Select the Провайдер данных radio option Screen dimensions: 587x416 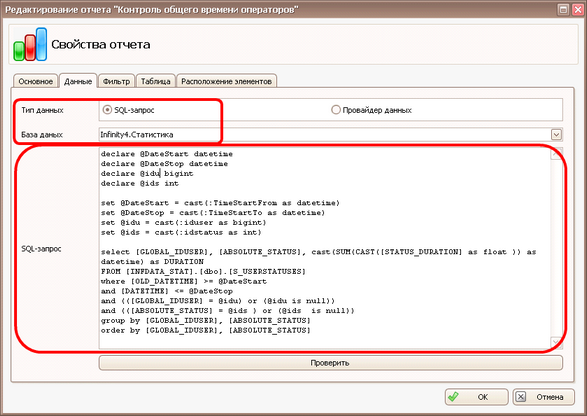[x=336, y=110]
